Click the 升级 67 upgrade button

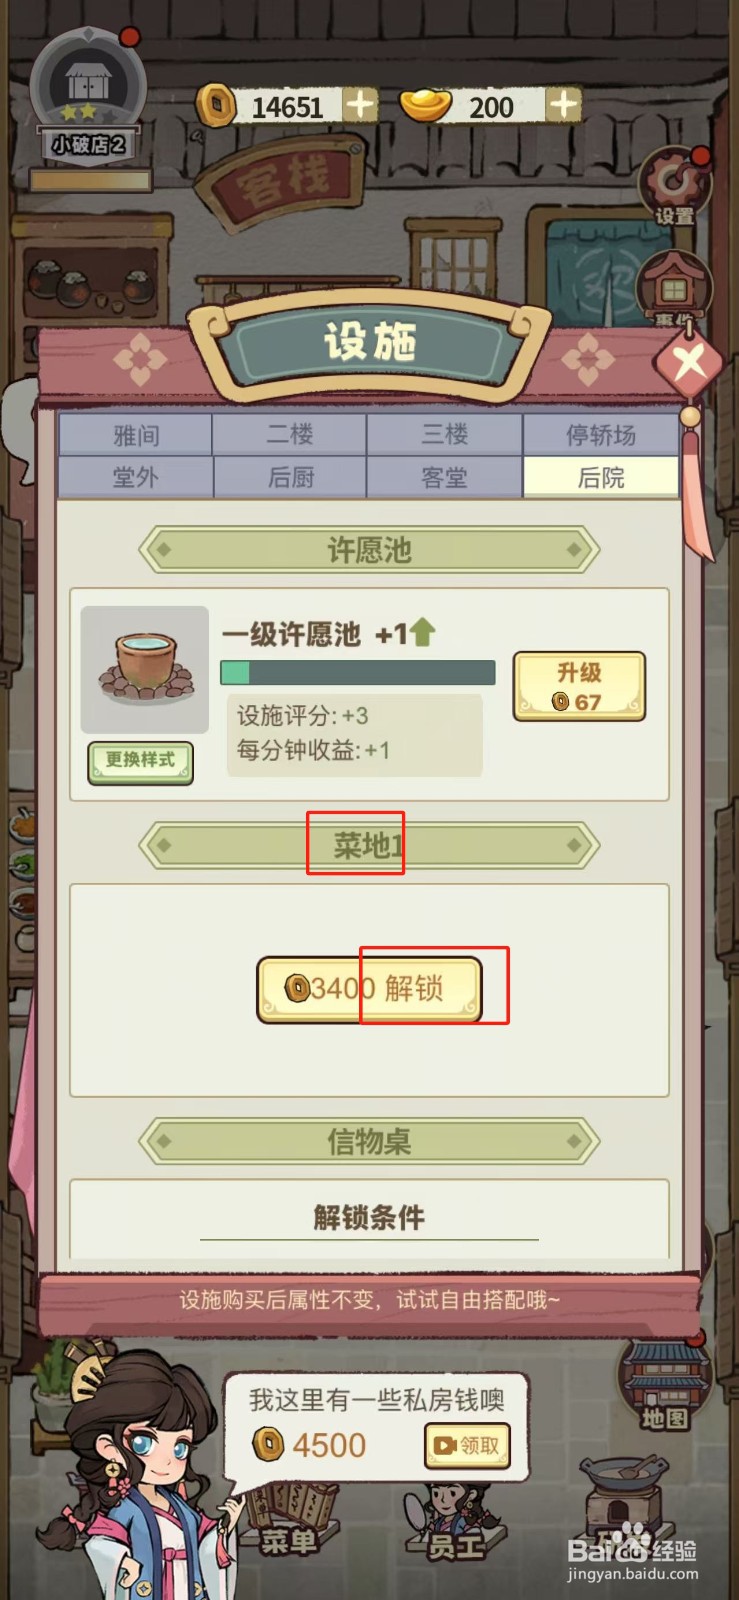(x=579, y=687)
